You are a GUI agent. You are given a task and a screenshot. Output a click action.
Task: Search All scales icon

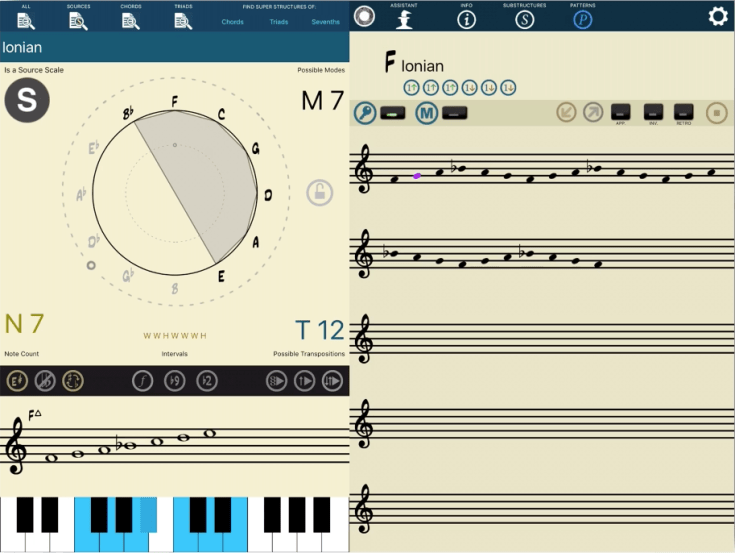click(26, 19)
